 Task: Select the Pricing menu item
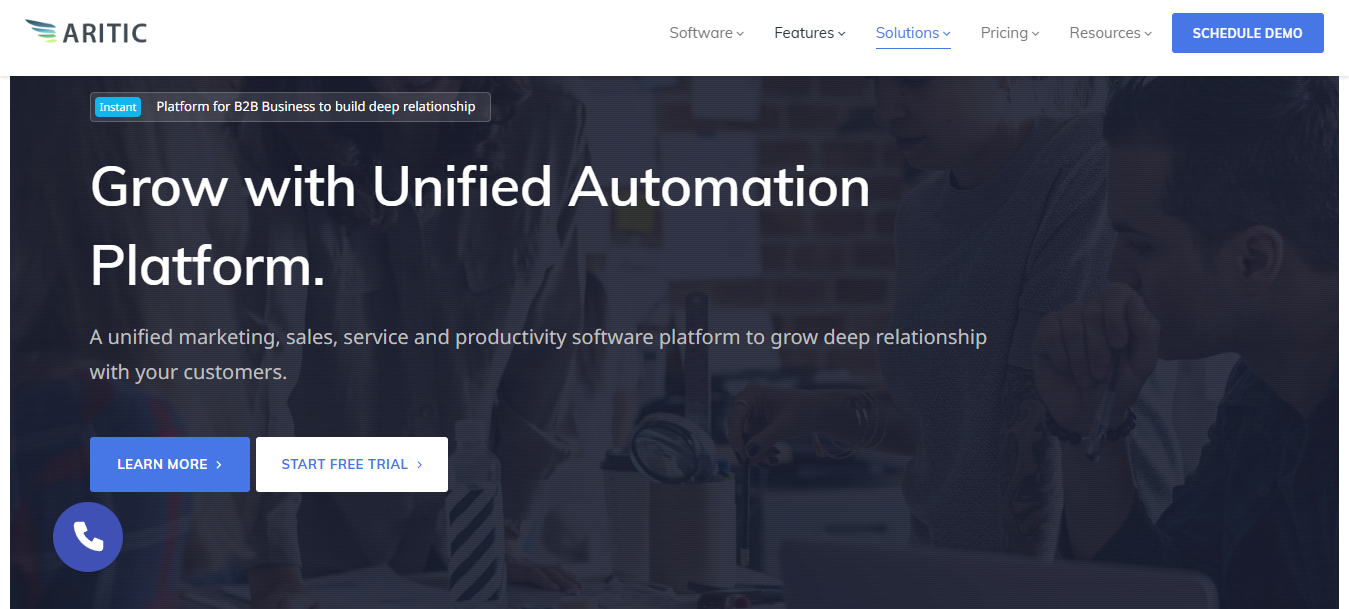pyautogui.click(x=1003, y=33)
